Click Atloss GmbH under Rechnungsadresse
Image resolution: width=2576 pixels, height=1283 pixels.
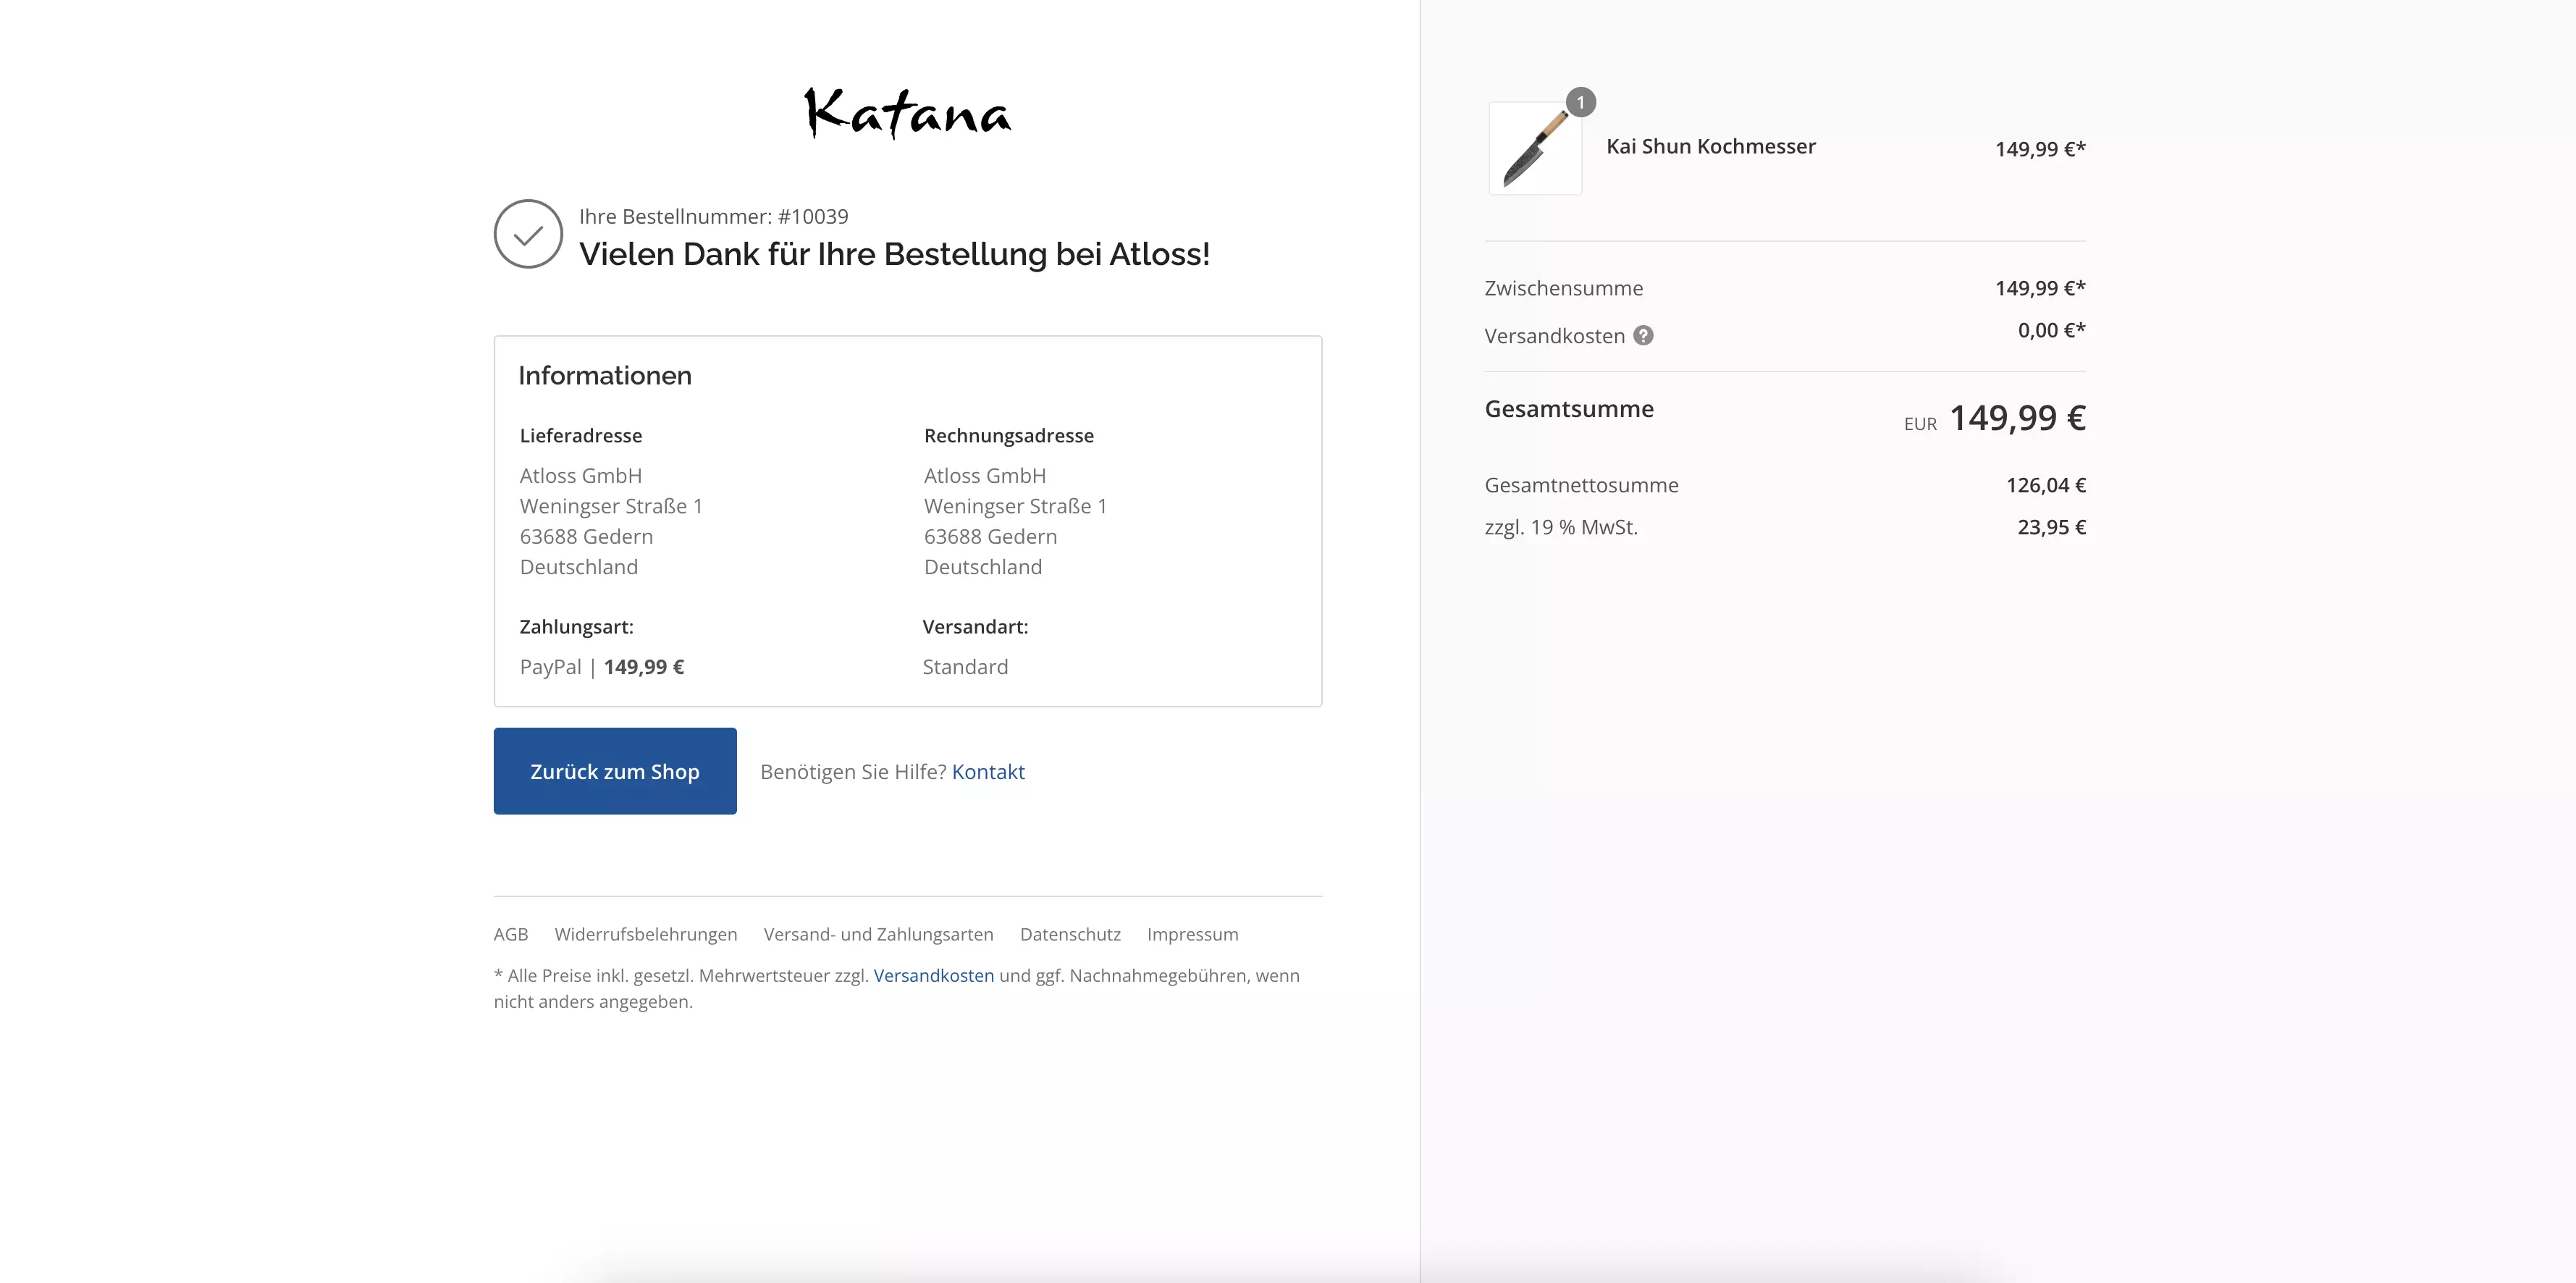pos(985,476)
